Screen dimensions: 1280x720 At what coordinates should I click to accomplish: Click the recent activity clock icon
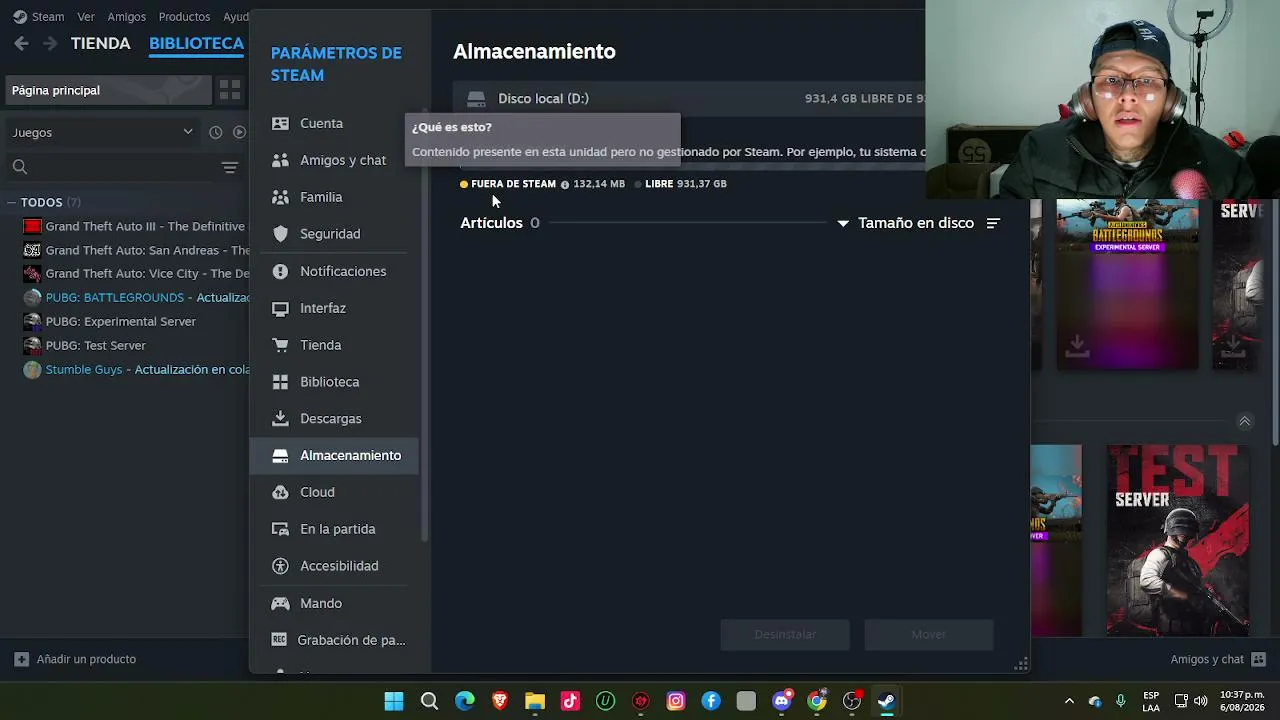click(x=215, y=132)
